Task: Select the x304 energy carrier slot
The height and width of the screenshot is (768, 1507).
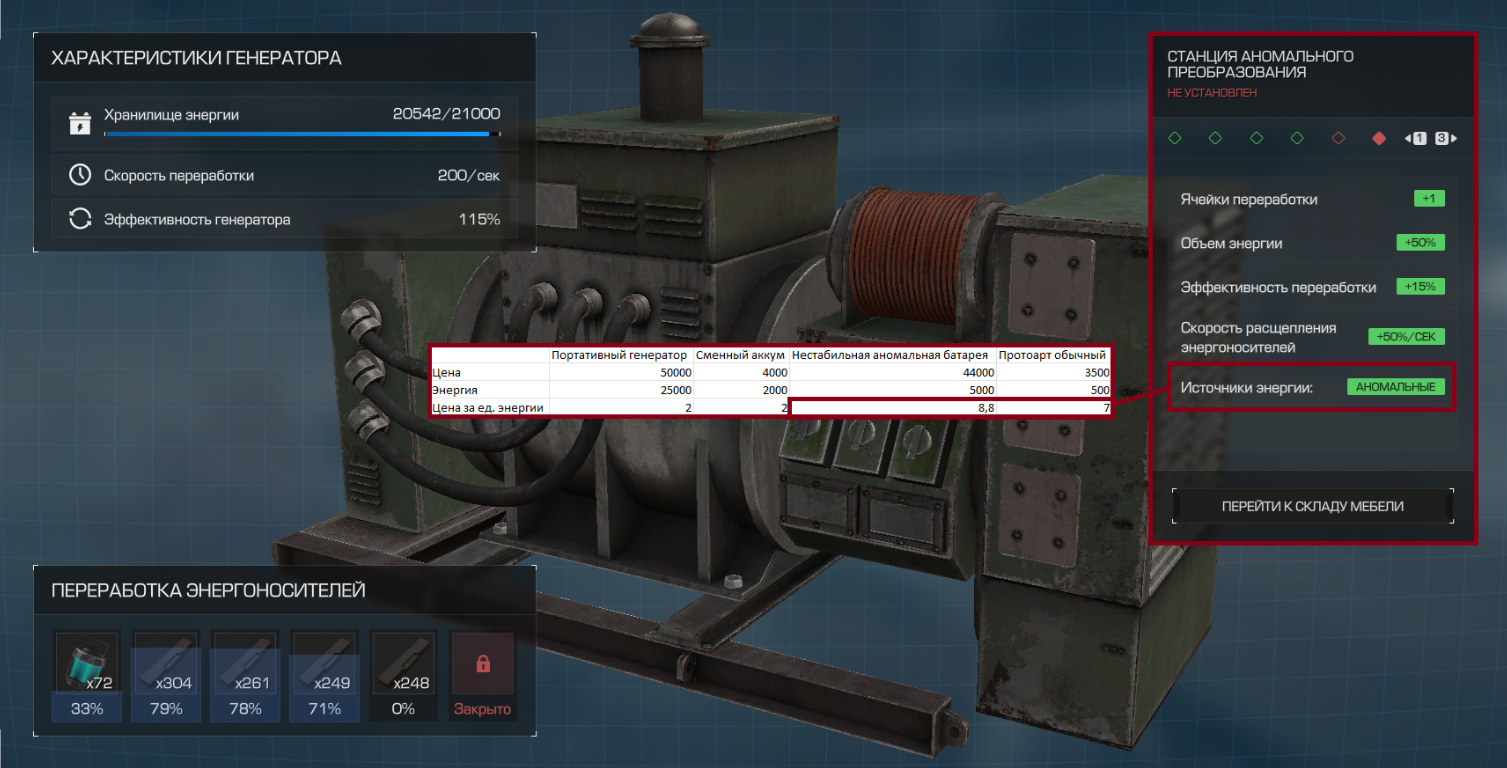Action: coord(167,663)
